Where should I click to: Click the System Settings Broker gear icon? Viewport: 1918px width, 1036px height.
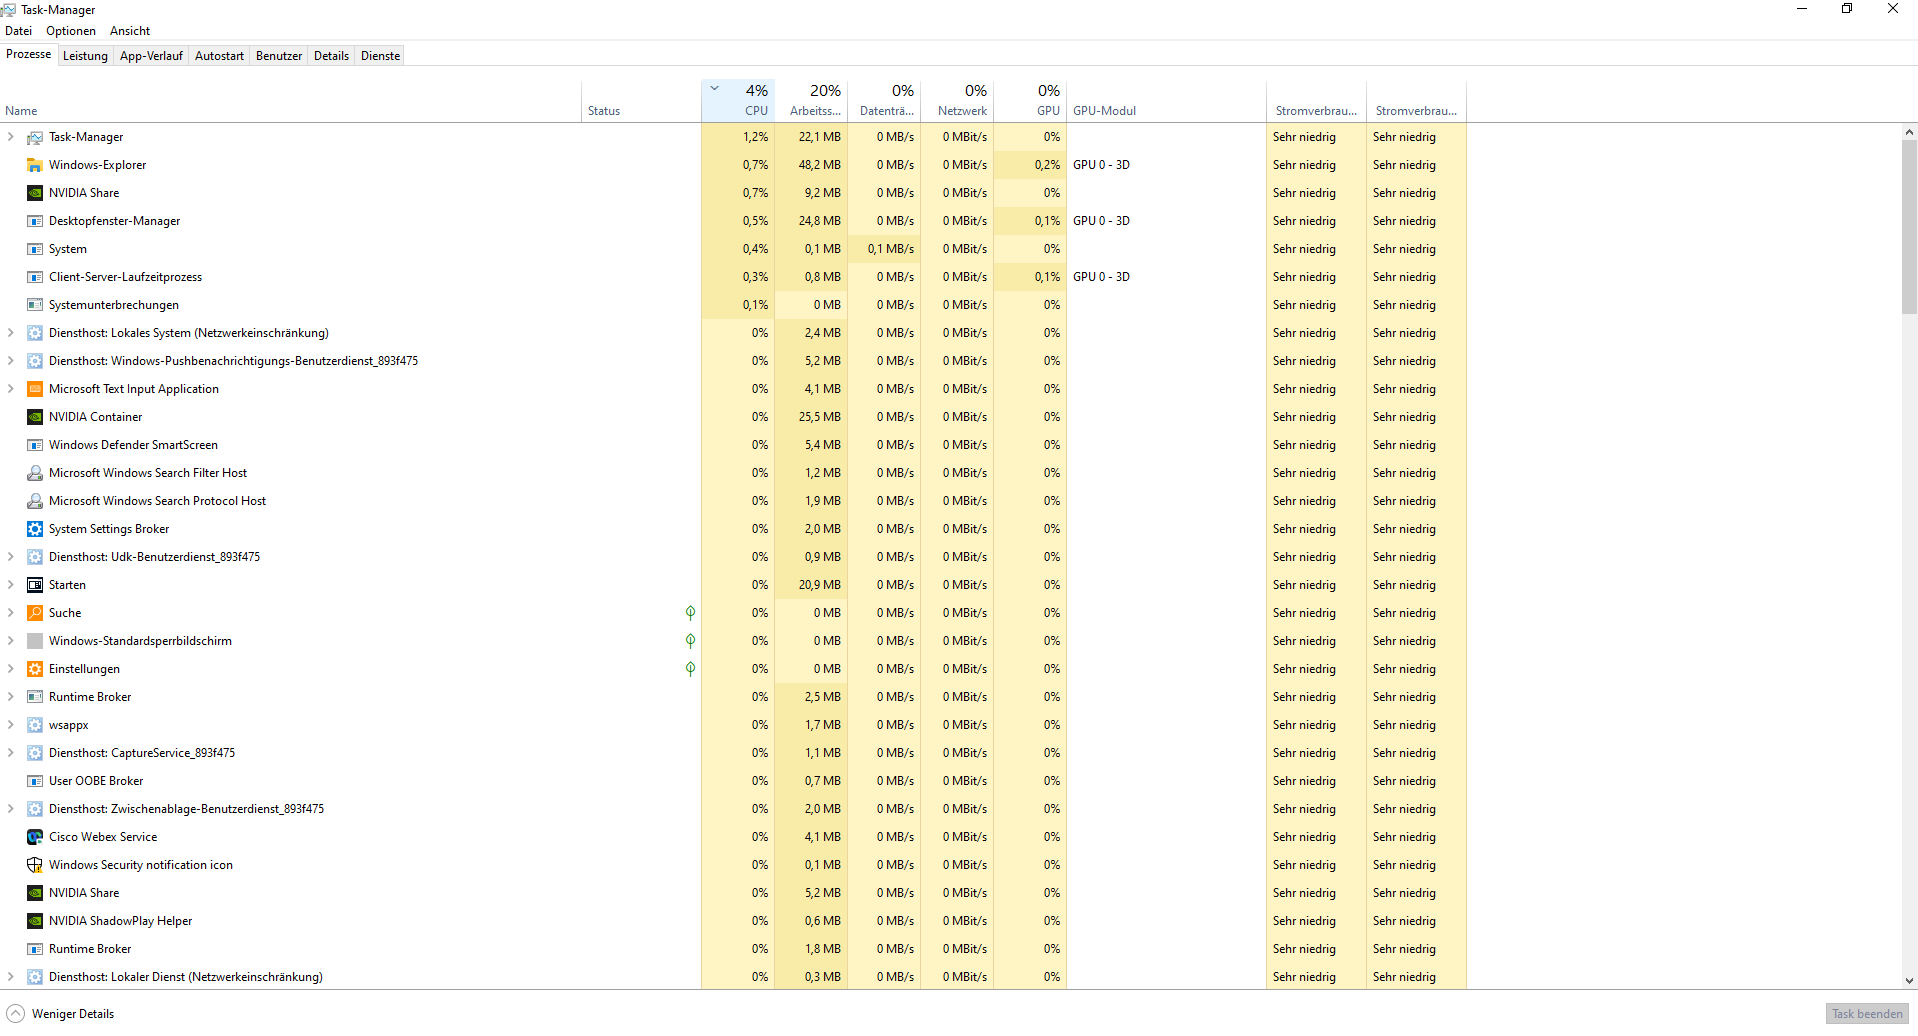pos(35,529)
